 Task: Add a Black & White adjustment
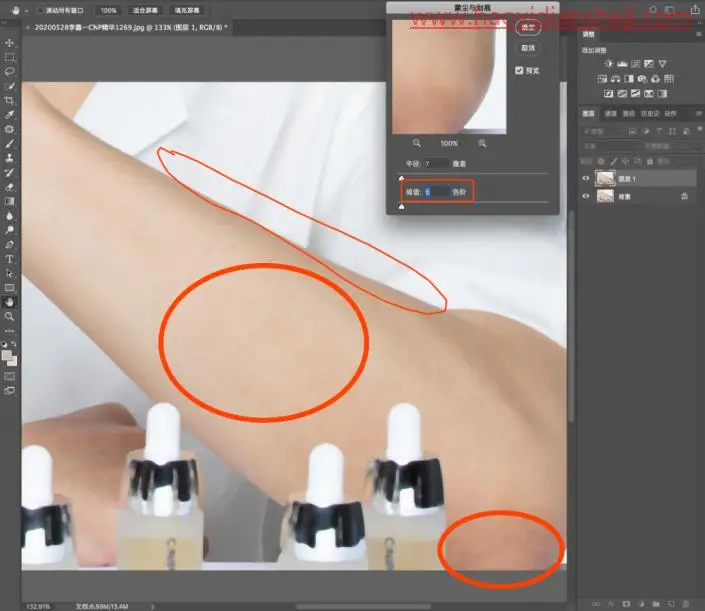click(x=629, y=79)
